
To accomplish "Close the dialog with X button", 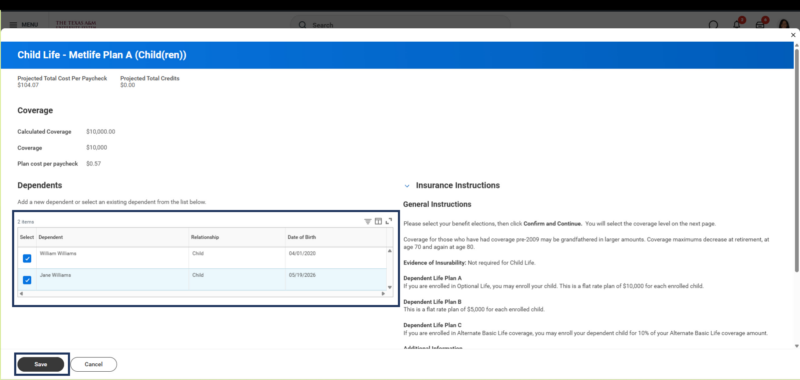I will [793, 35].
